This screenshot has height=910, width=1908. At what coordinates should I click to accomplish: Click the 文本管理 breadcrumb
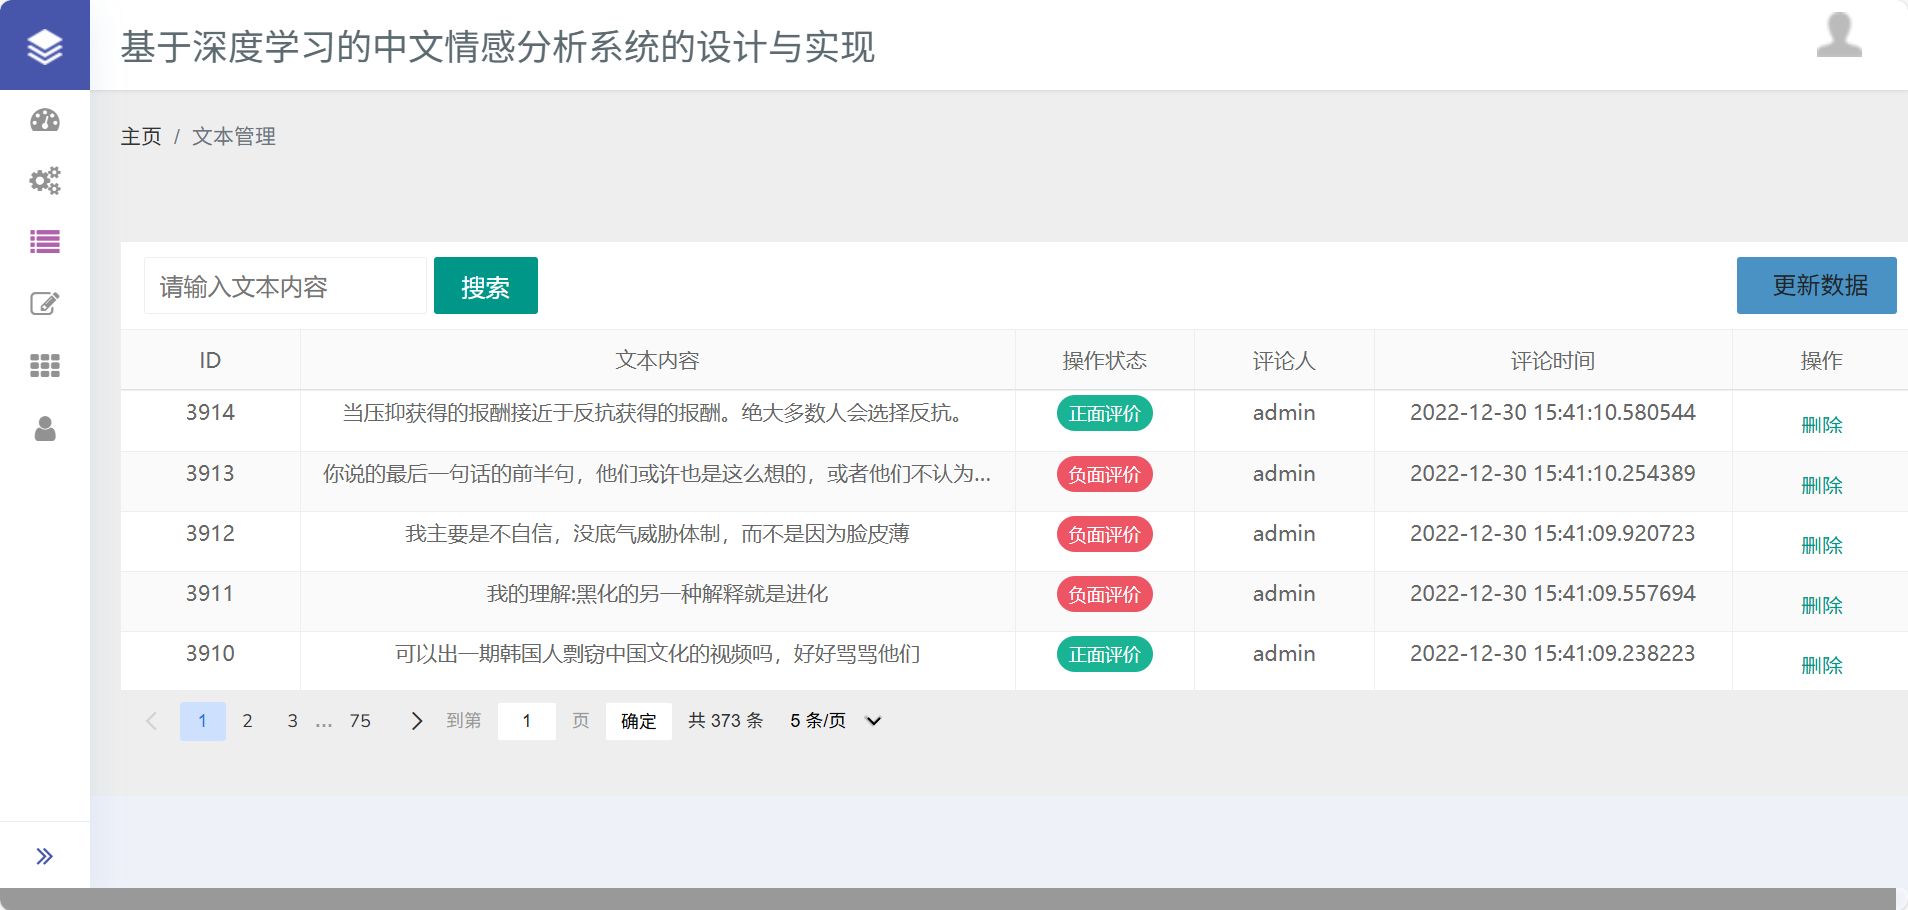234,136
